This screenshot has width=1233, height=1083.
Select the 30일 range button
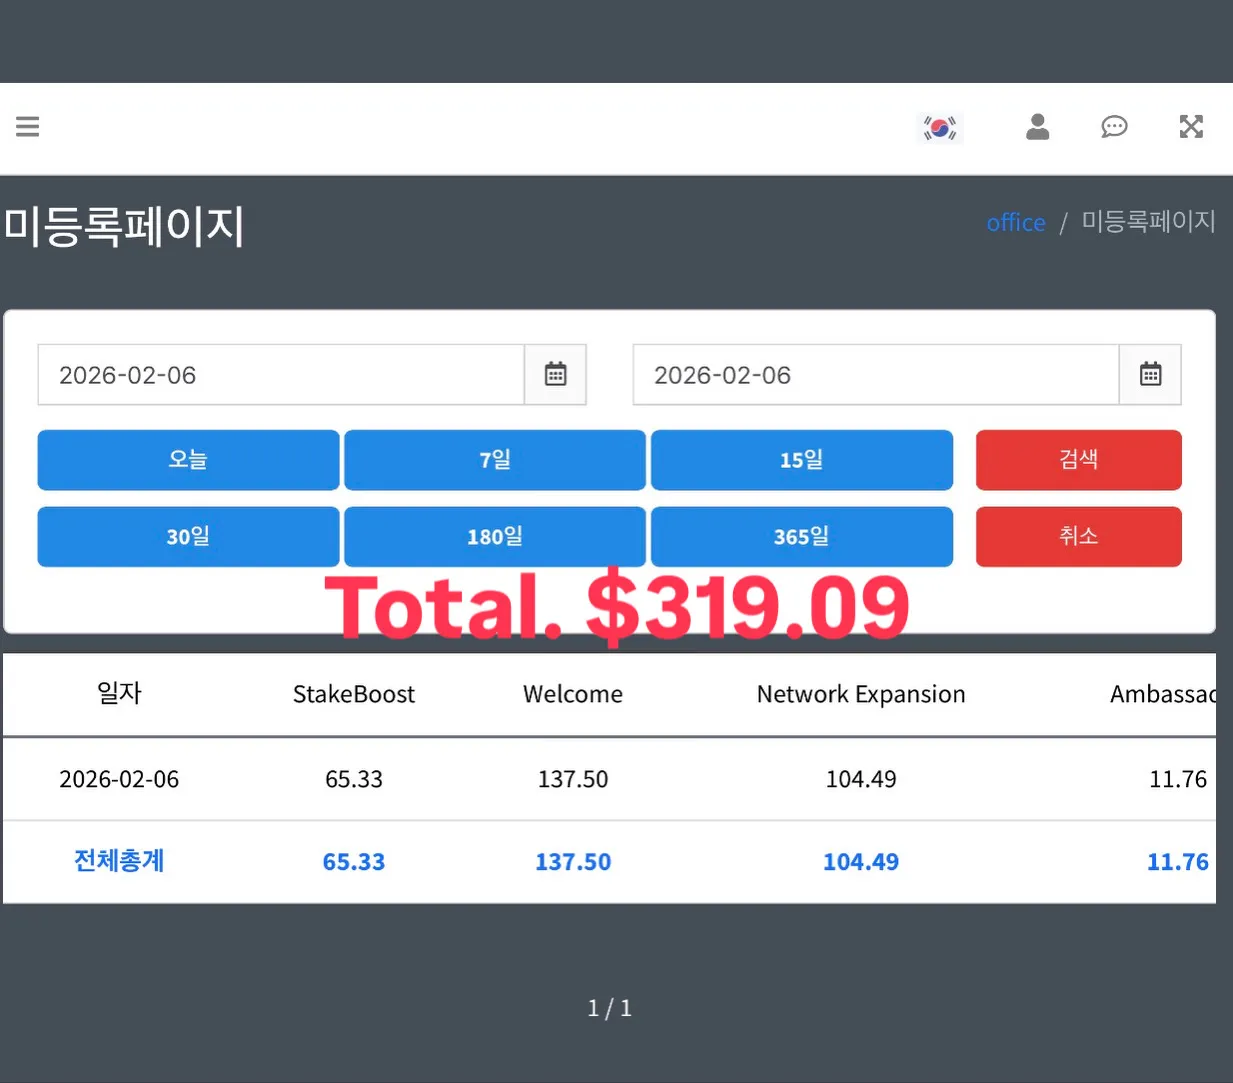188,537
